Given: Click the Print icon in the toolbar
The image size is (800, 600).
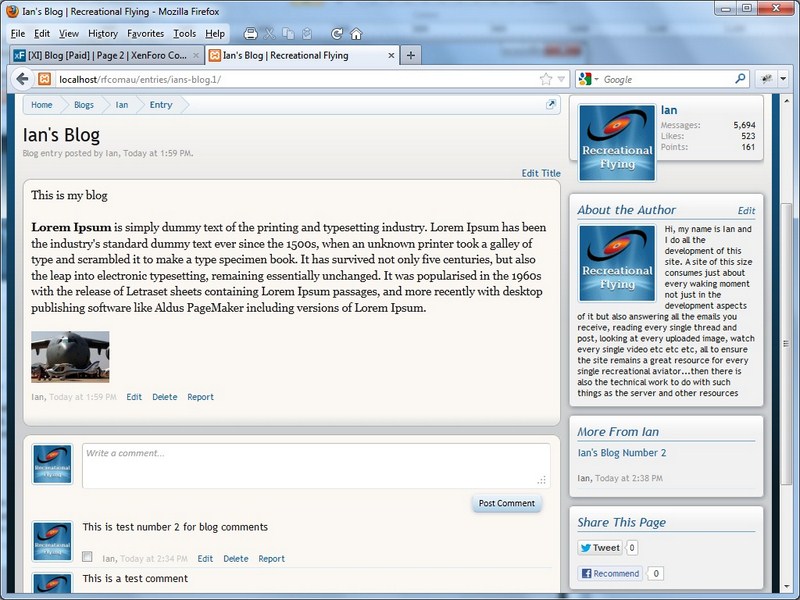Looking at the screenshot, I should click(251, 34).
